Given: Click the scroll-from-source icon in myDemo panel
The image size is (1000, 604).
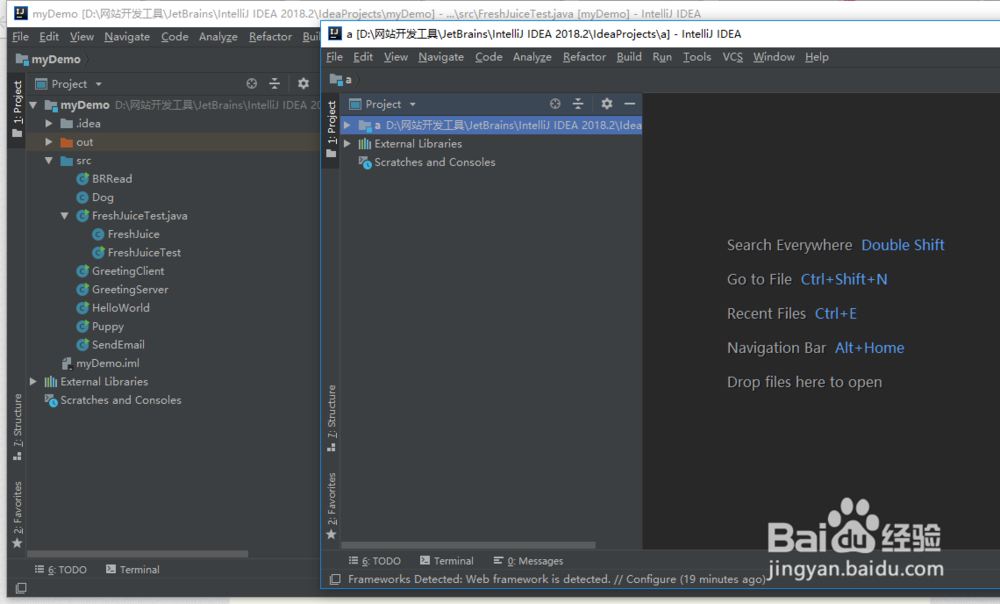Looking at the screenshot, I should pos(251,84).
